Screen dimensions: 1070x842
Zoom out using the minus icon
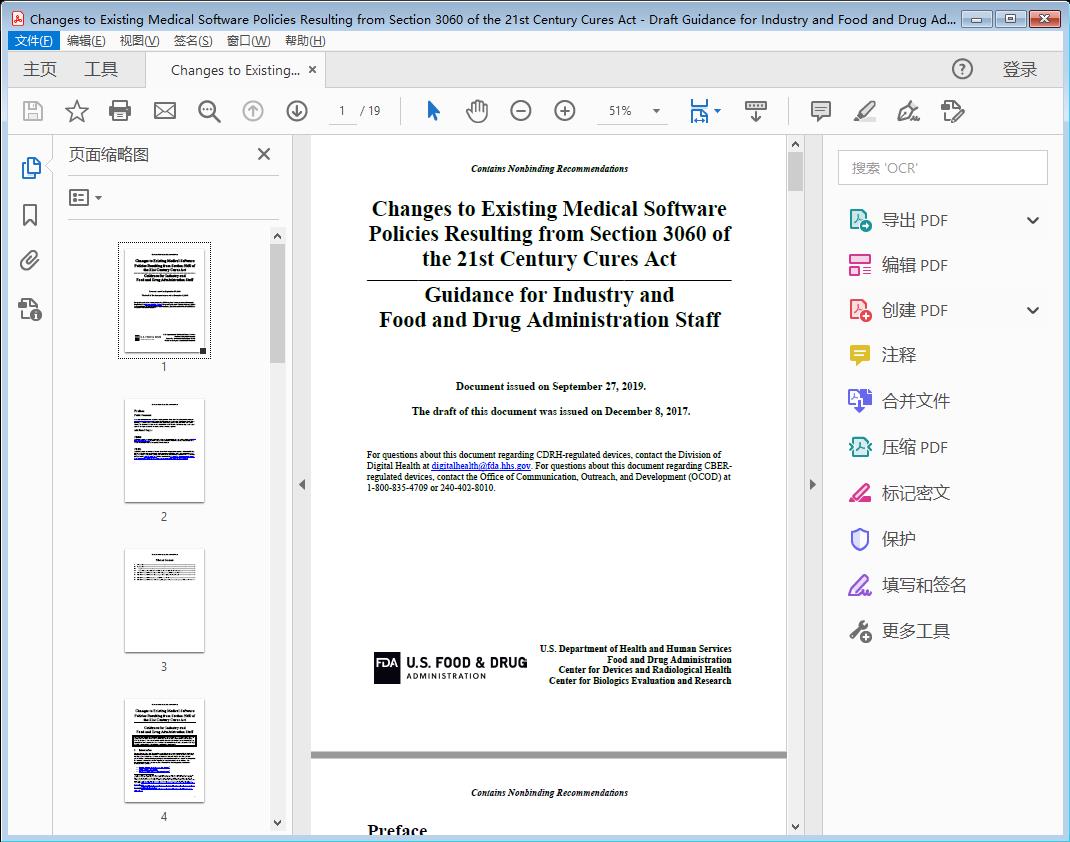tap(520, 111)
